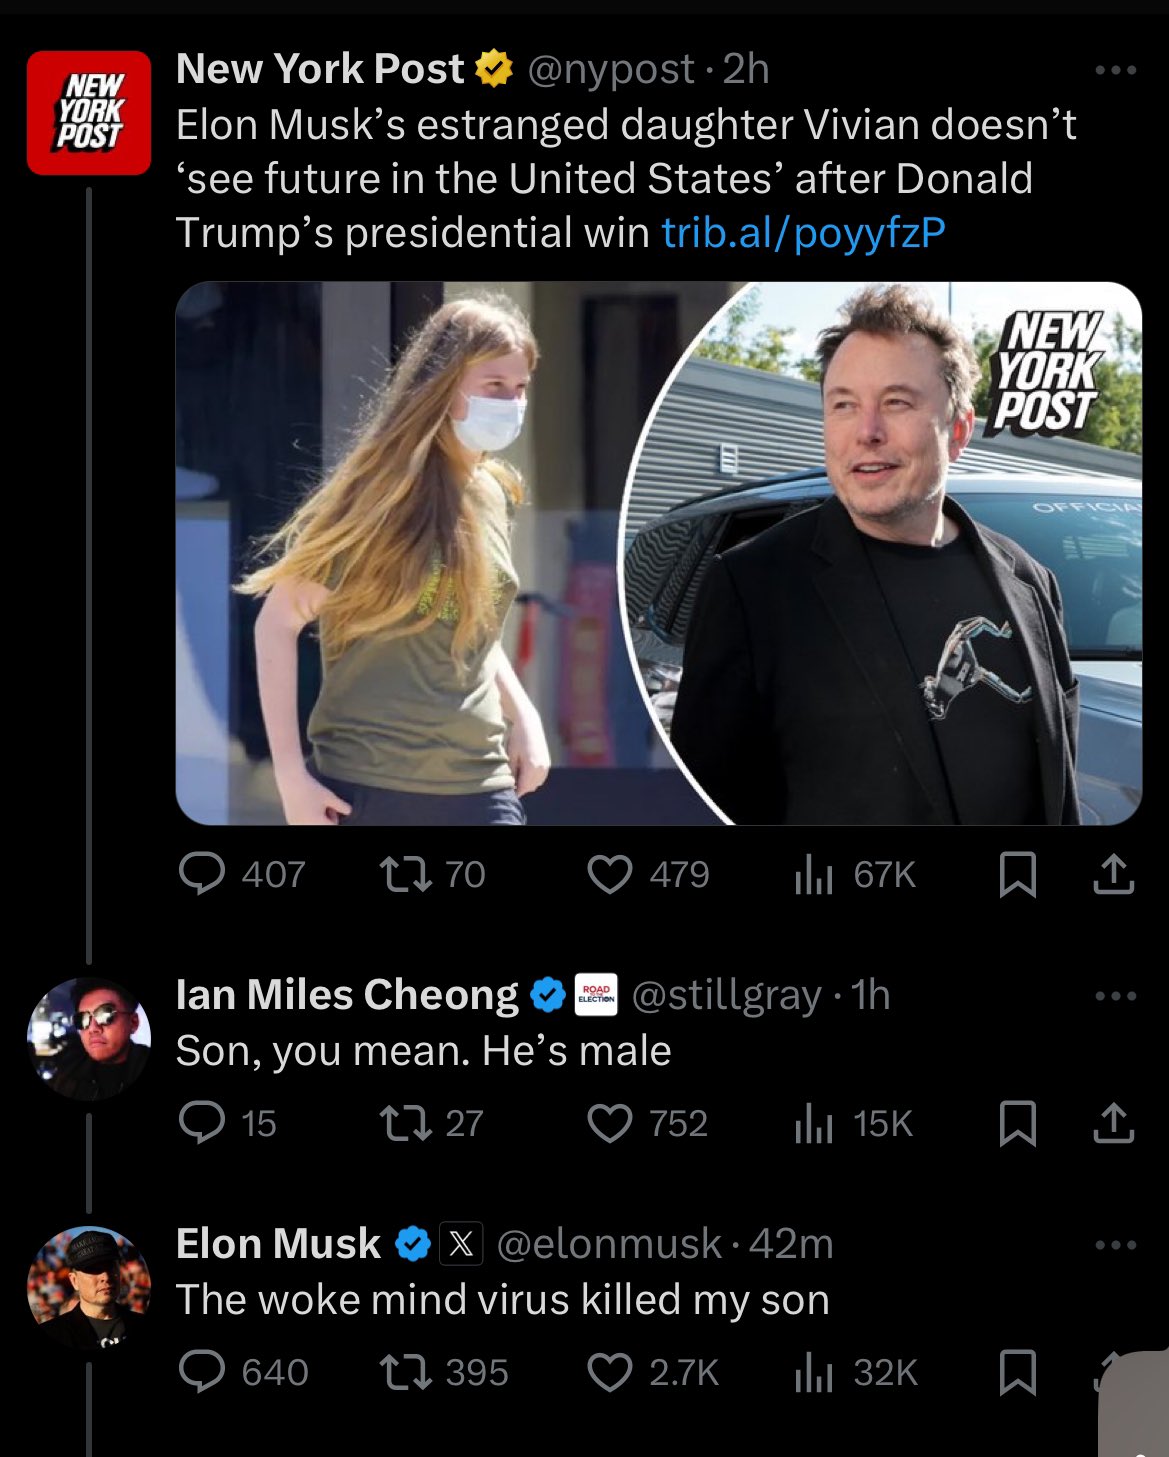
Task: View Ian Miles Cheong's Road to Election label badge
Action: point(597,993)
